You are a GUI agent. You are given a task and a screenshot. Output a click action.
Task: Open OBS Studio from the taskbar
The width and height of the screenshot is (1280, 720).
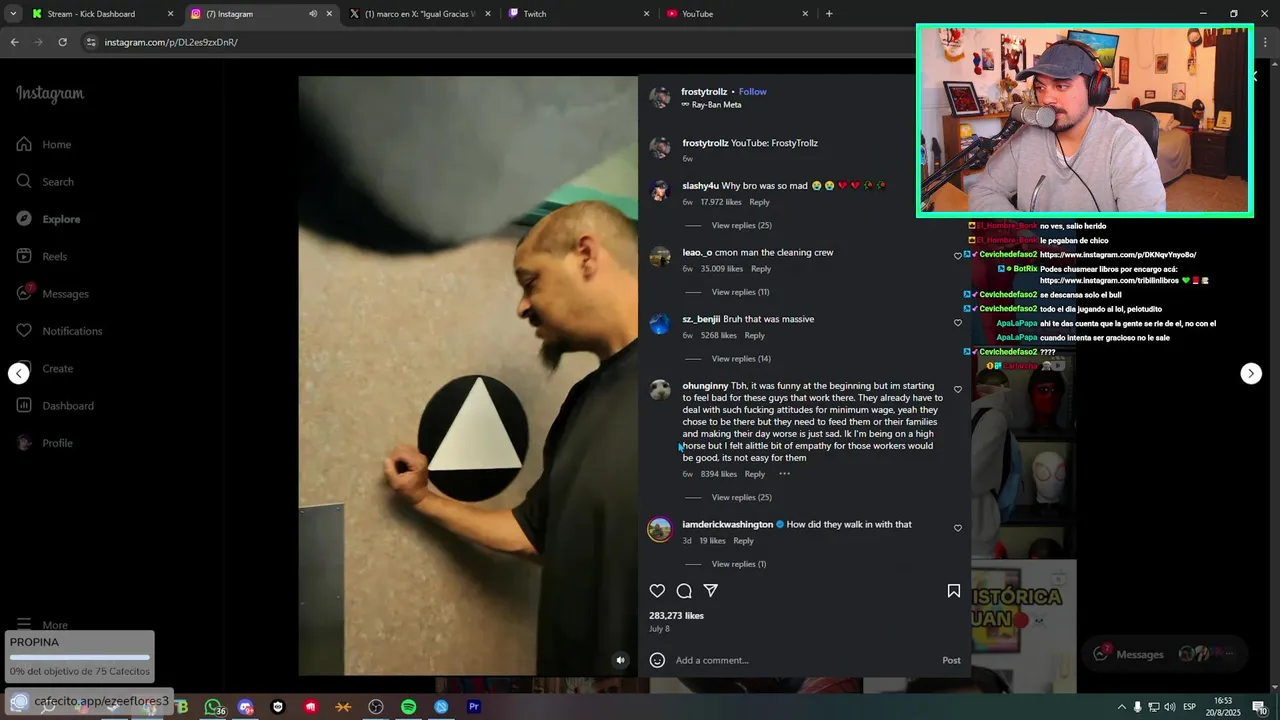tap(376, 707)
